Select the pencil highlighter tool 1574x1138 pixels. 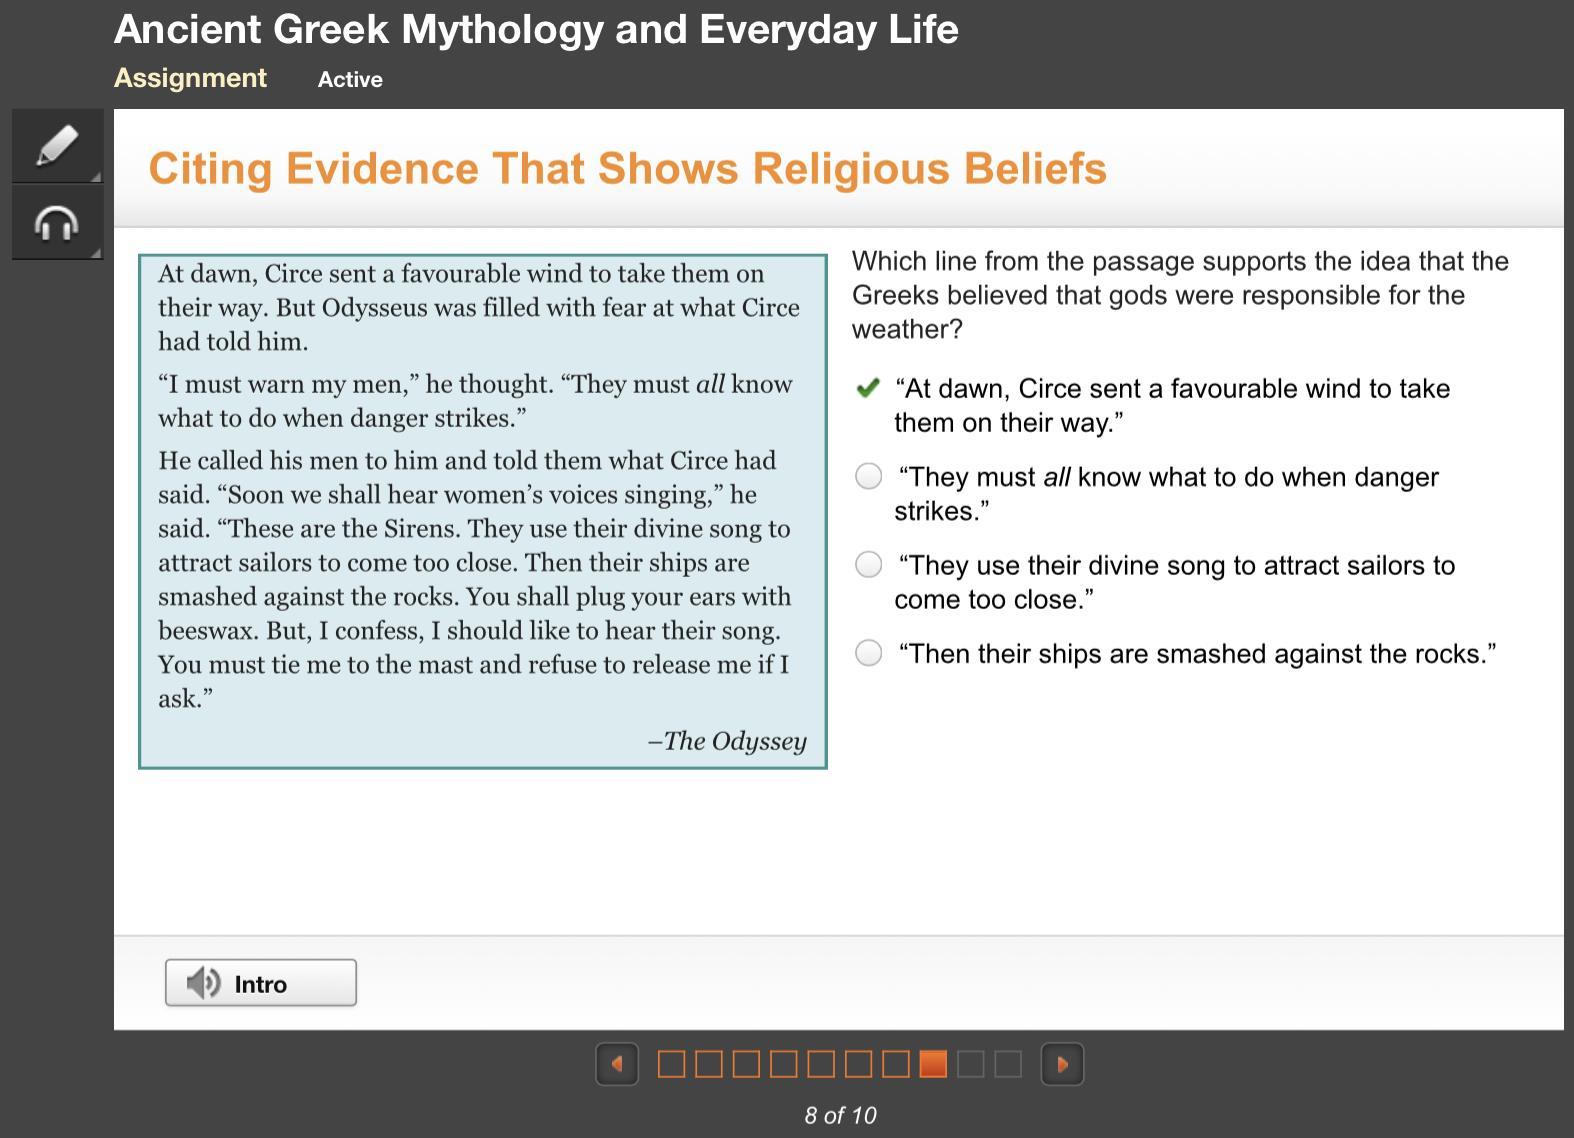coord(57,146)
